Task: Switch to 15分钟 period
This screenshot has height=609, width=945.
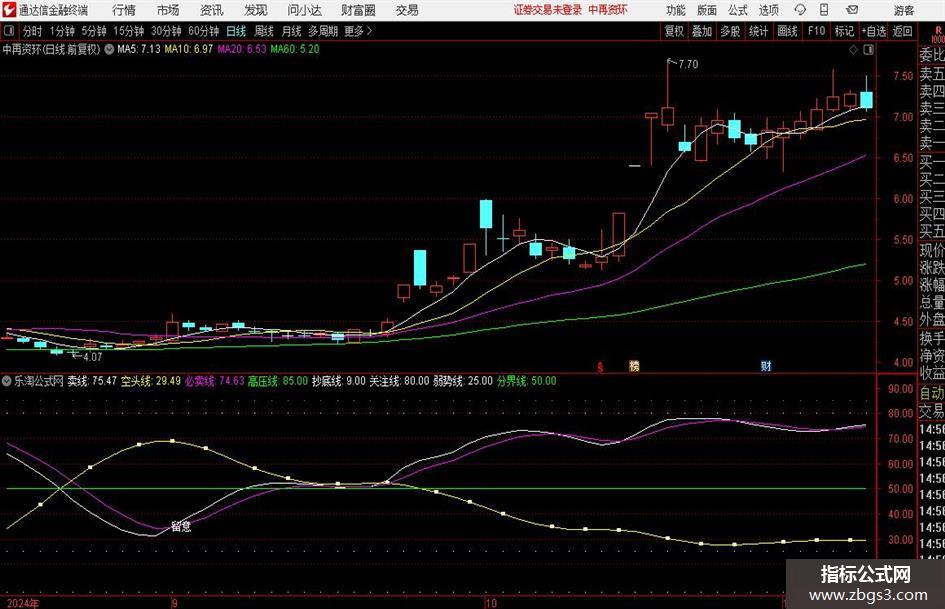Action: tap(129, 31)
